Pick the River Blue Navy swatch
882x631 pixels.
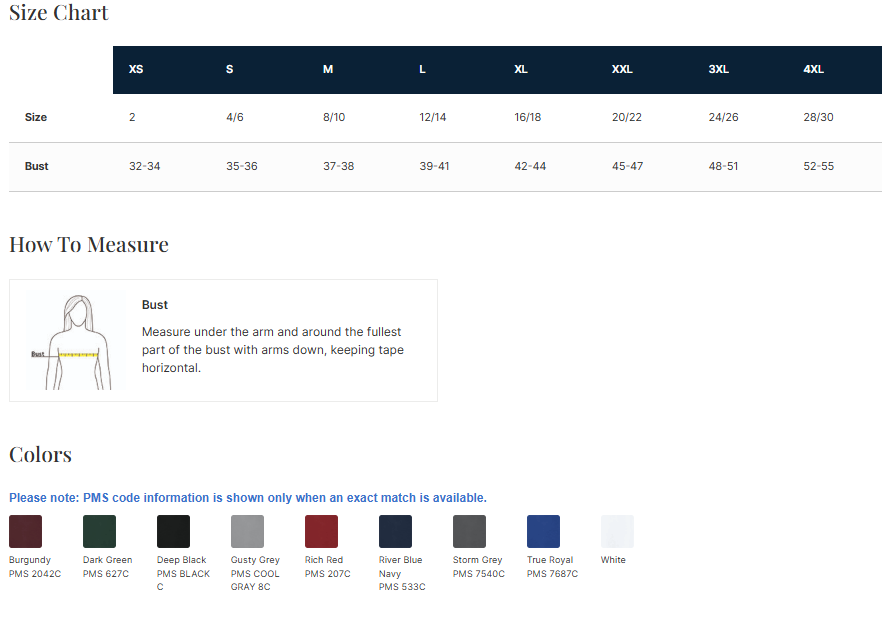tap(395, 531)
